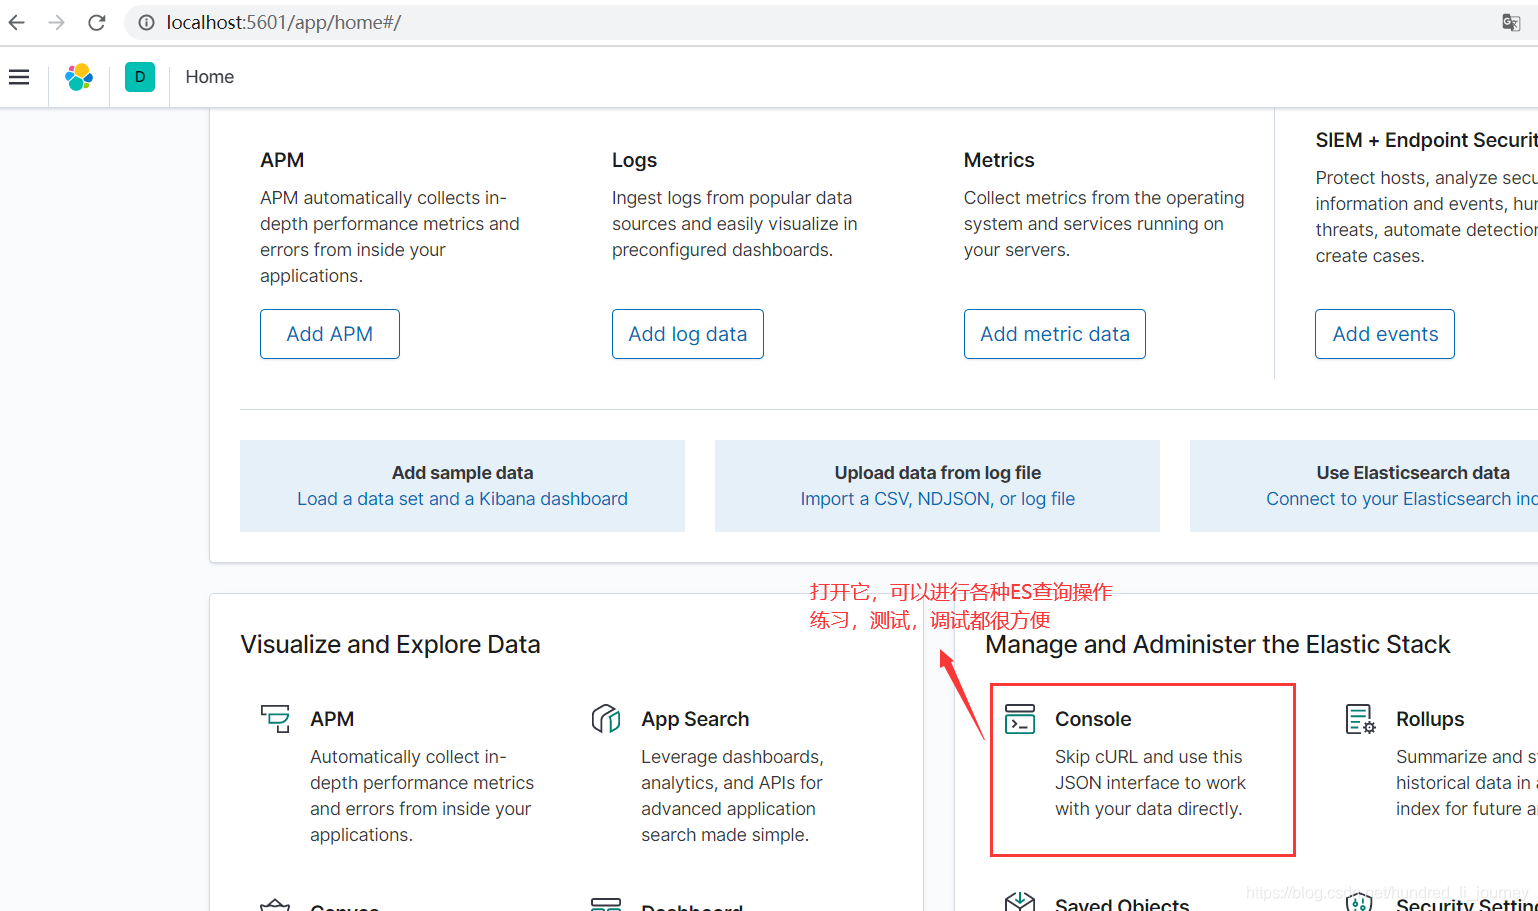The width and height of the screenshot is (1538, 911).
Task: Click Manage and Administer the Elastic Stack heading
Action: 1217,645
